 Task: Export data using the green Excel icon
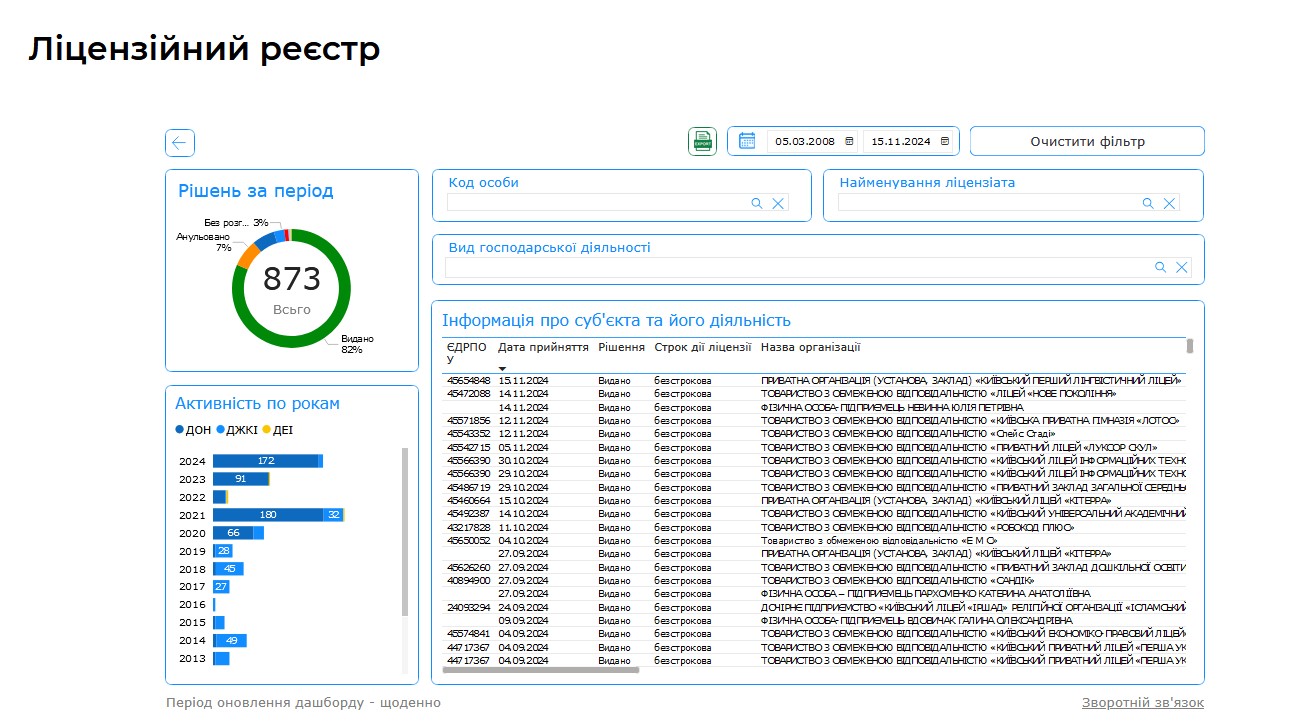702,142
